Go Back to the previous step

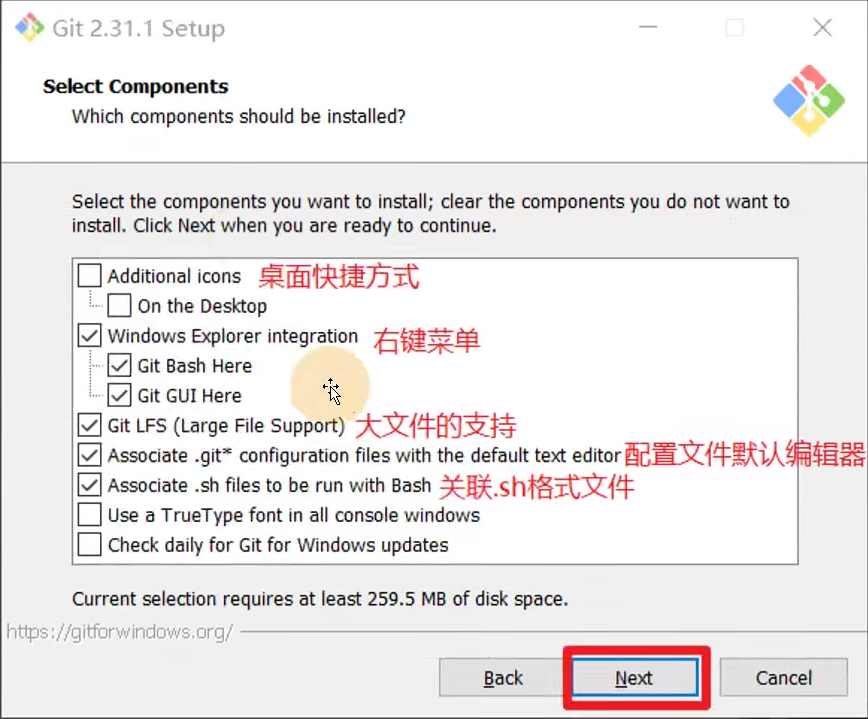(503, 677)
